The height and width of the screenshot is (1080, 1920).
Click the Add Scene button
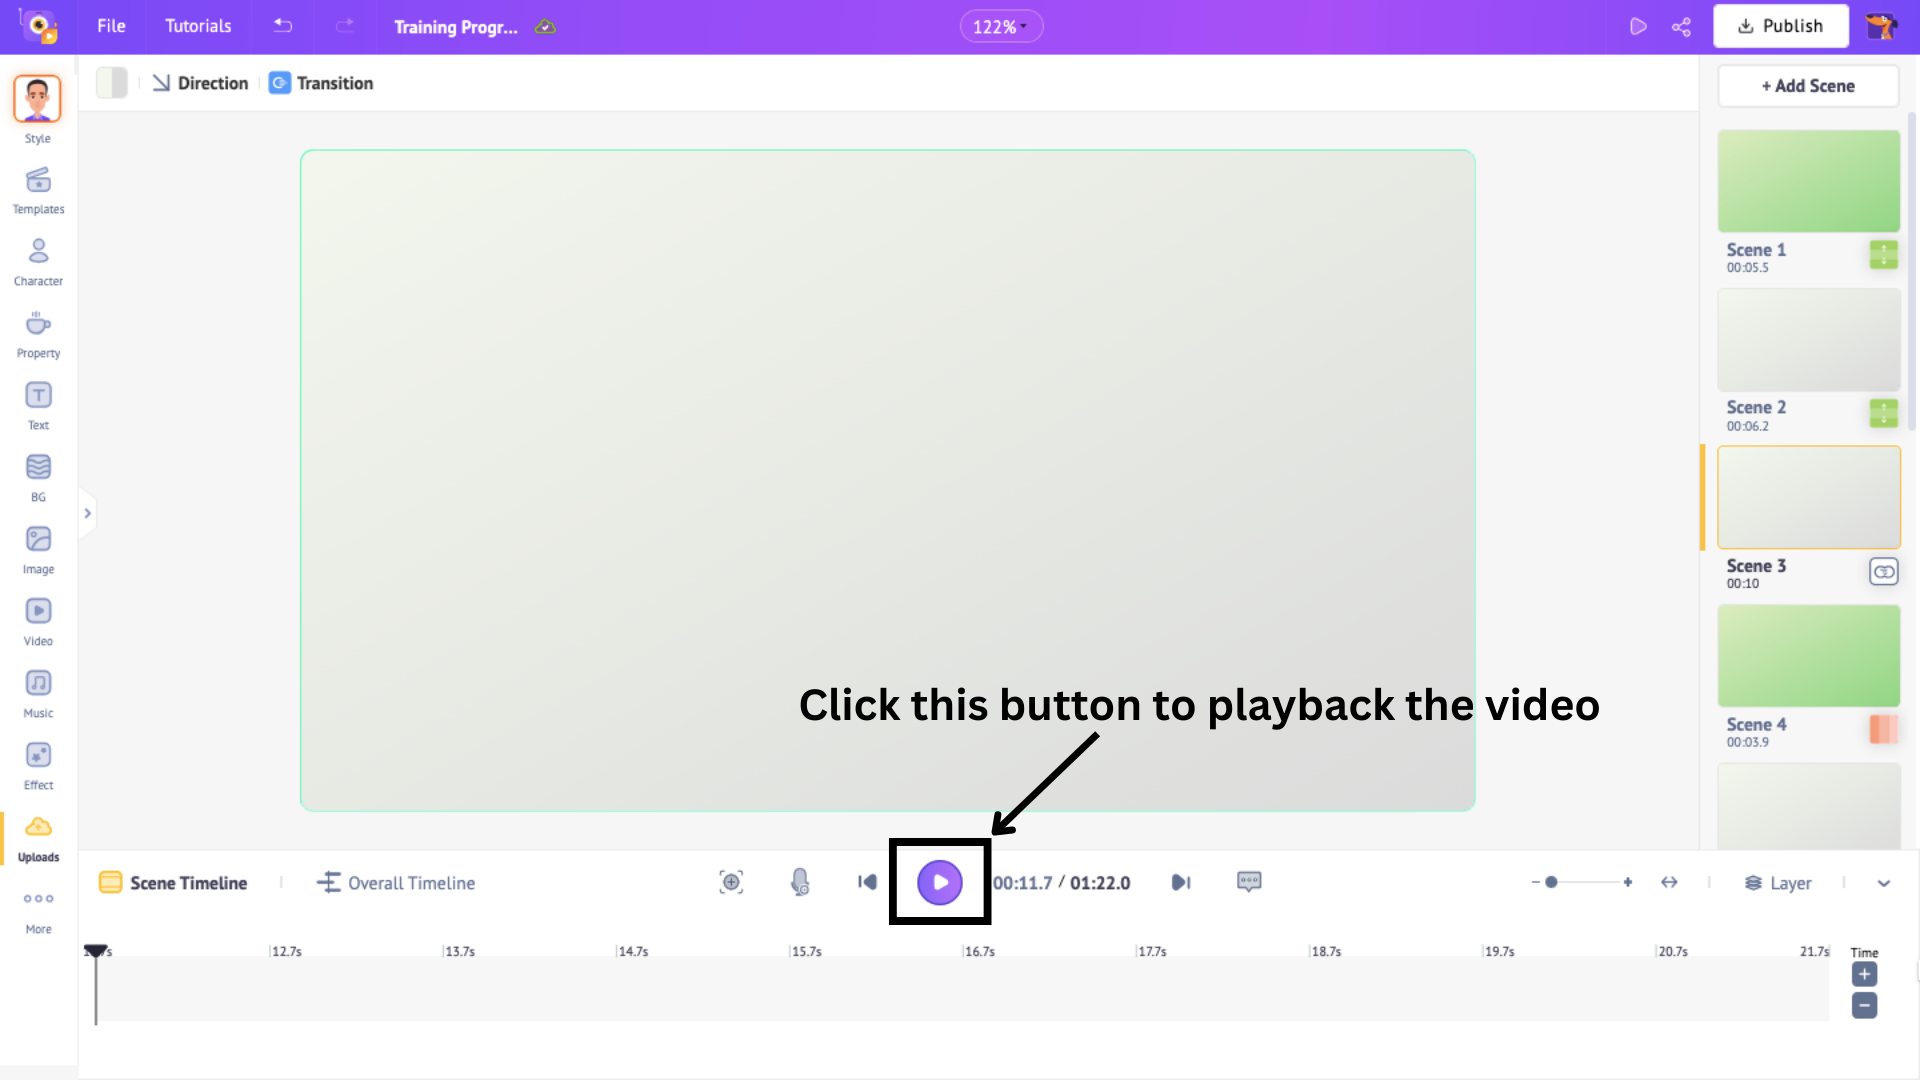point(1808,86)
